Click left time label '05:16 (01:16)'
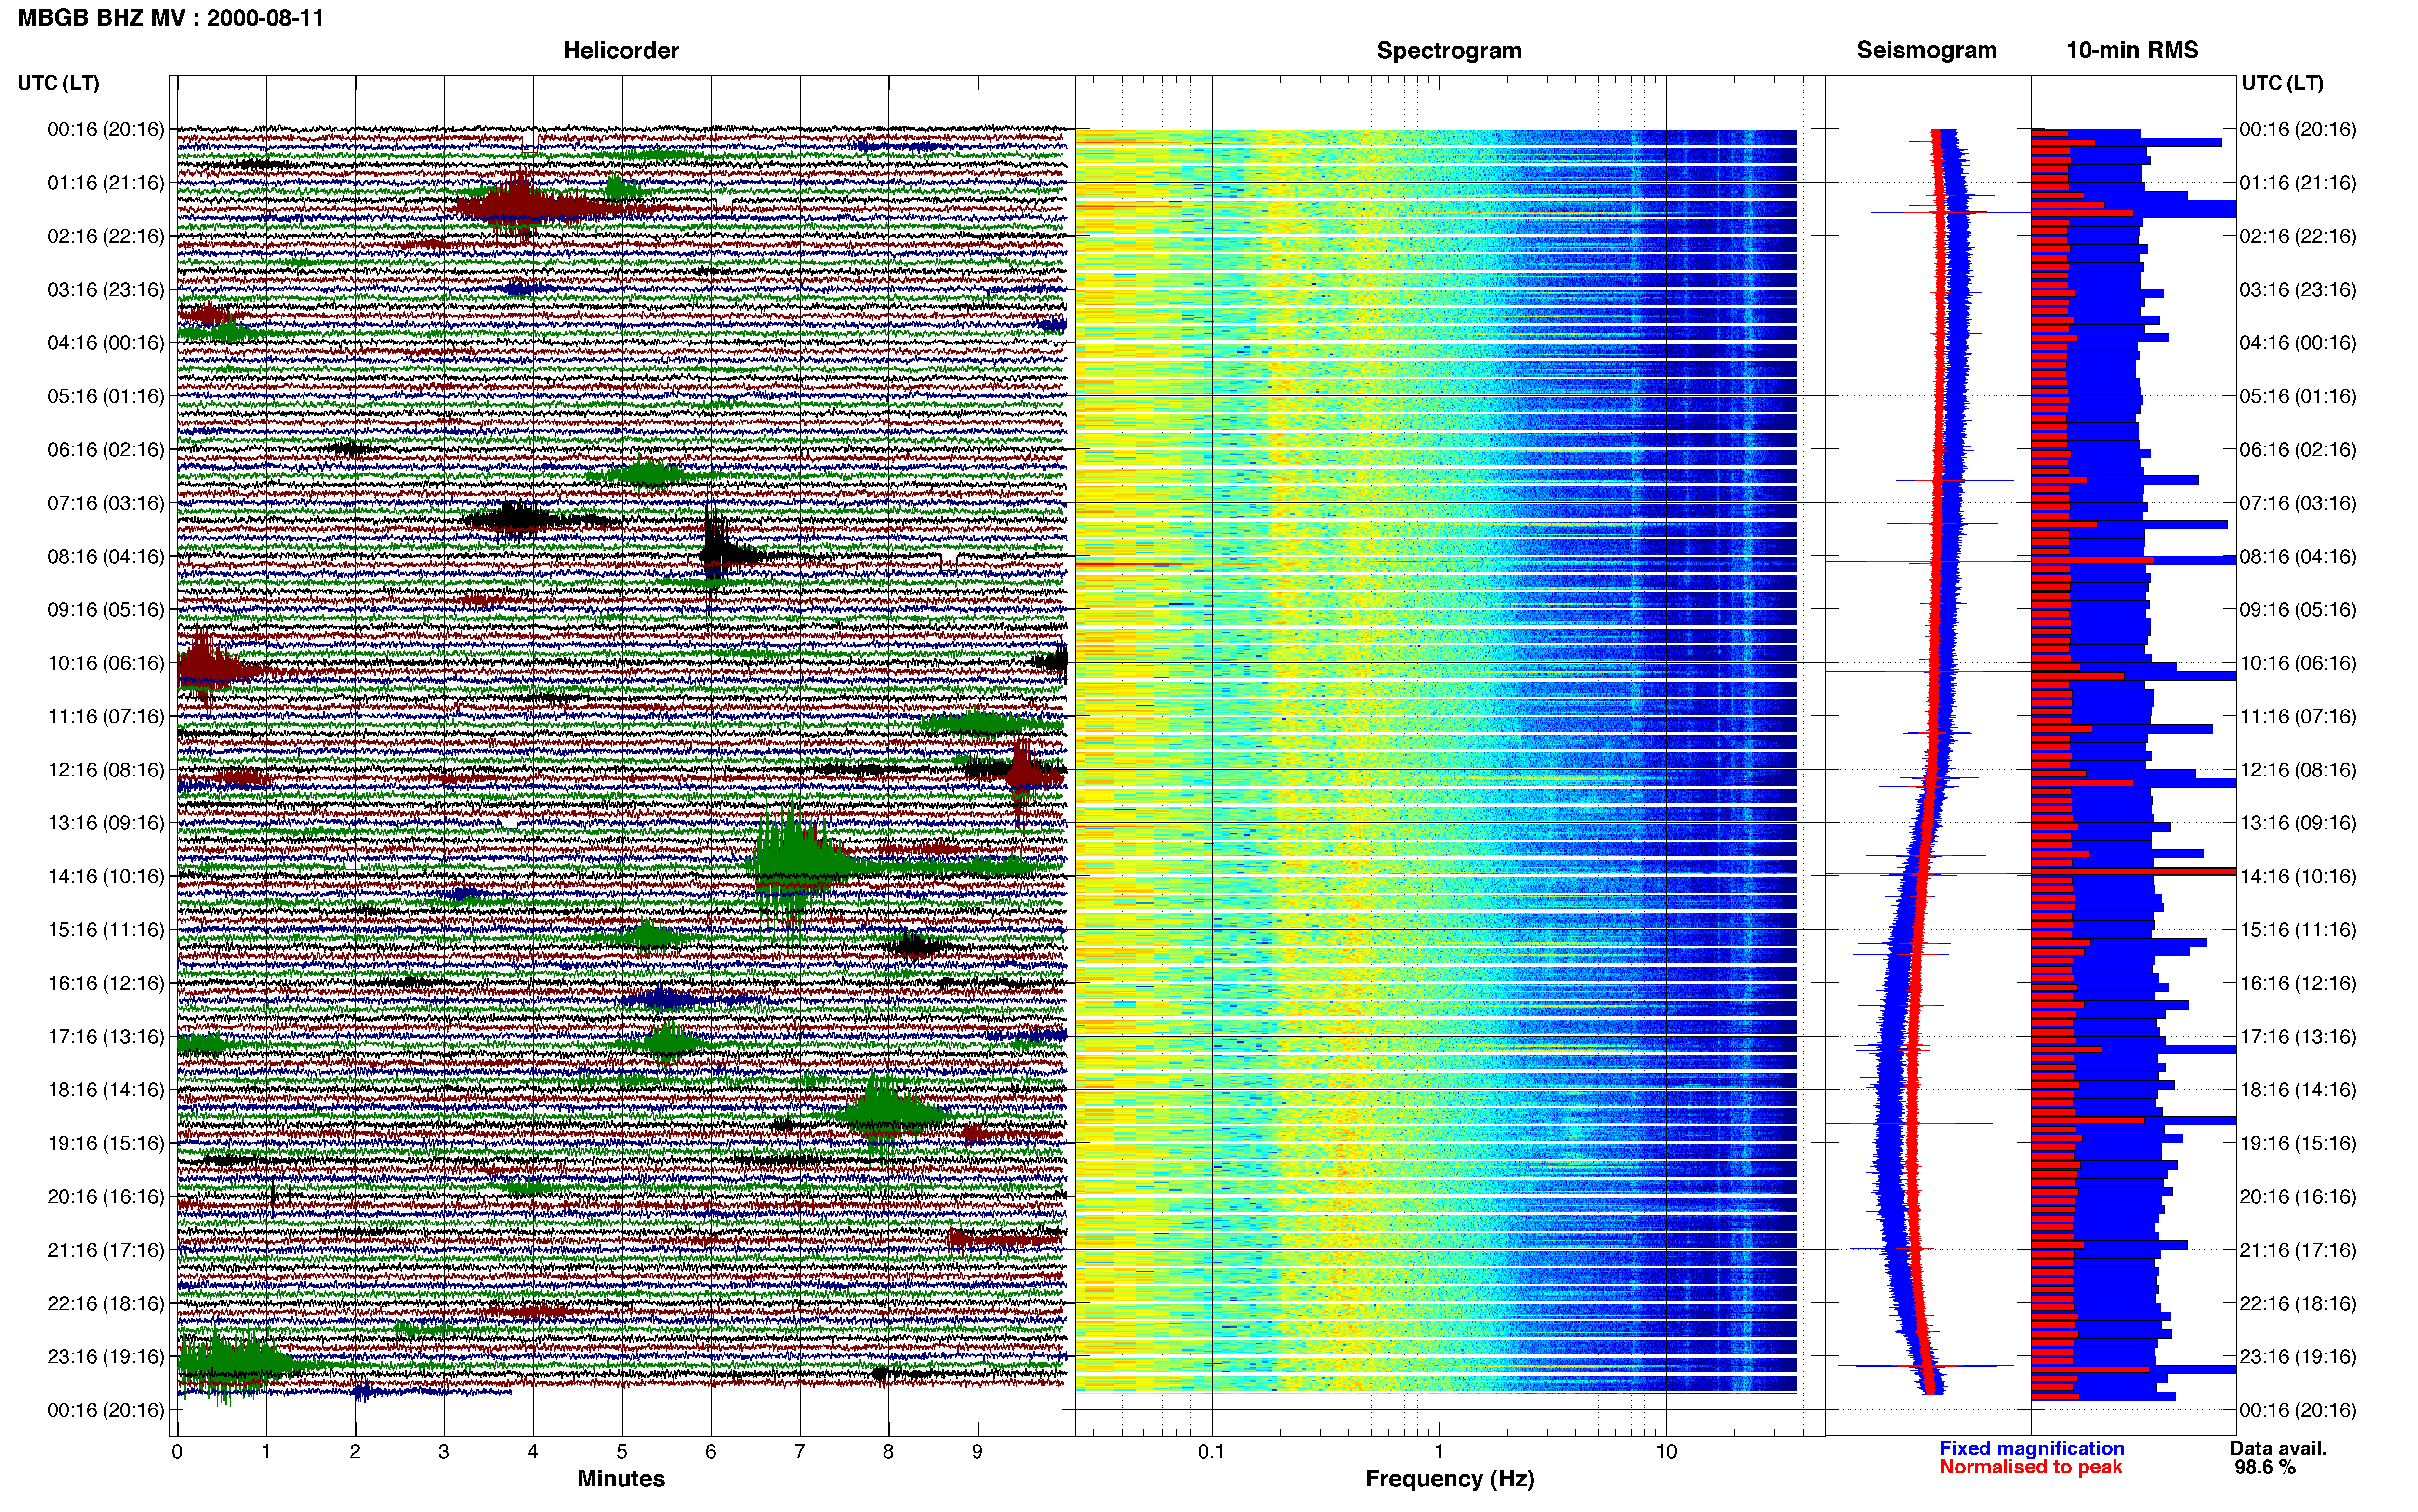Viewport: 2418px width, 1512px height. point(106,396)
